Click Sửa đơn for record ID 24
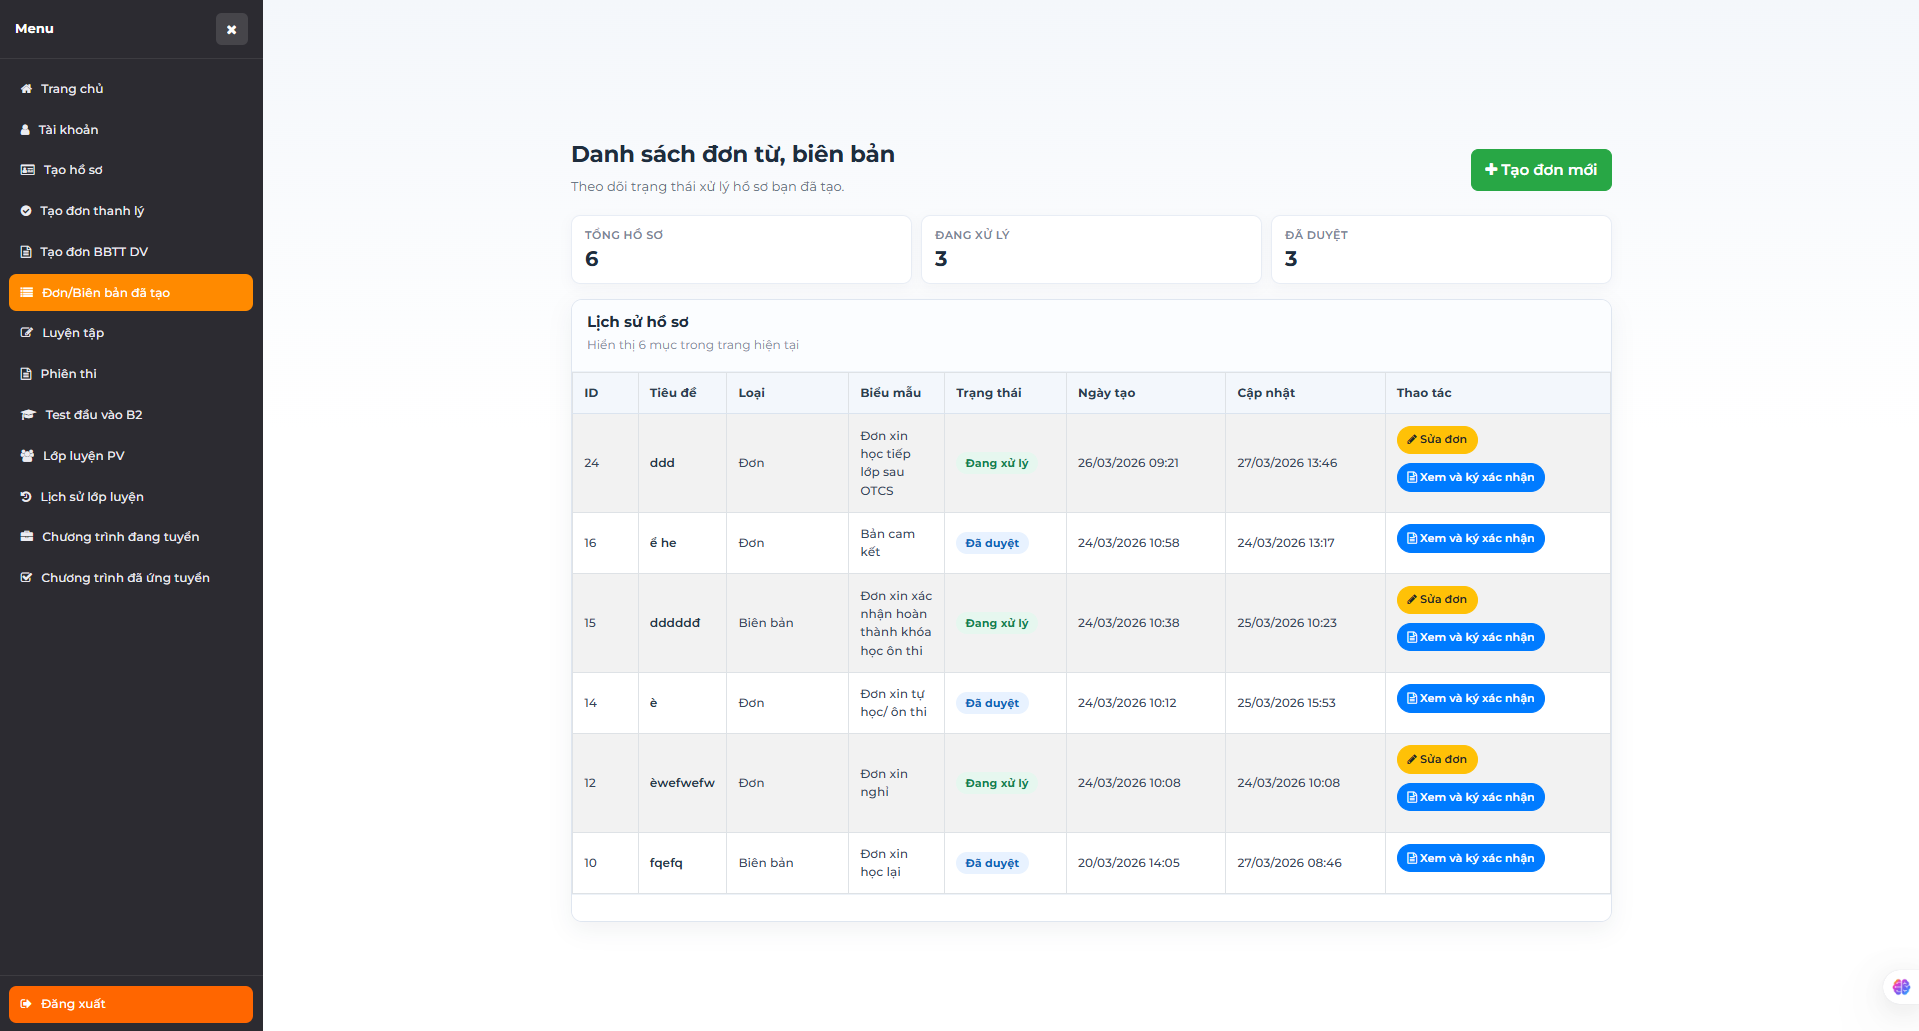 coord(1436,440)
